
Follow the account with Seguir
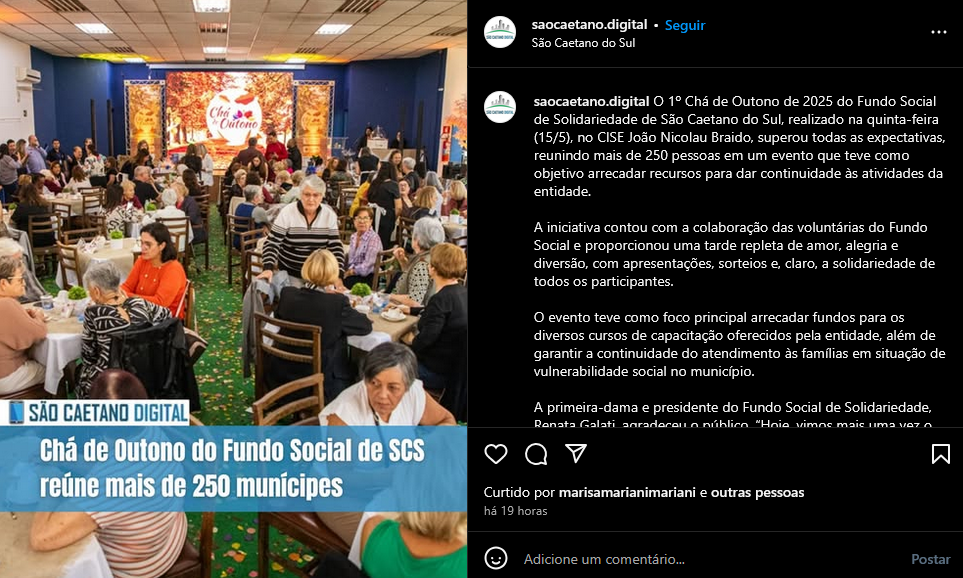point(685,25)
